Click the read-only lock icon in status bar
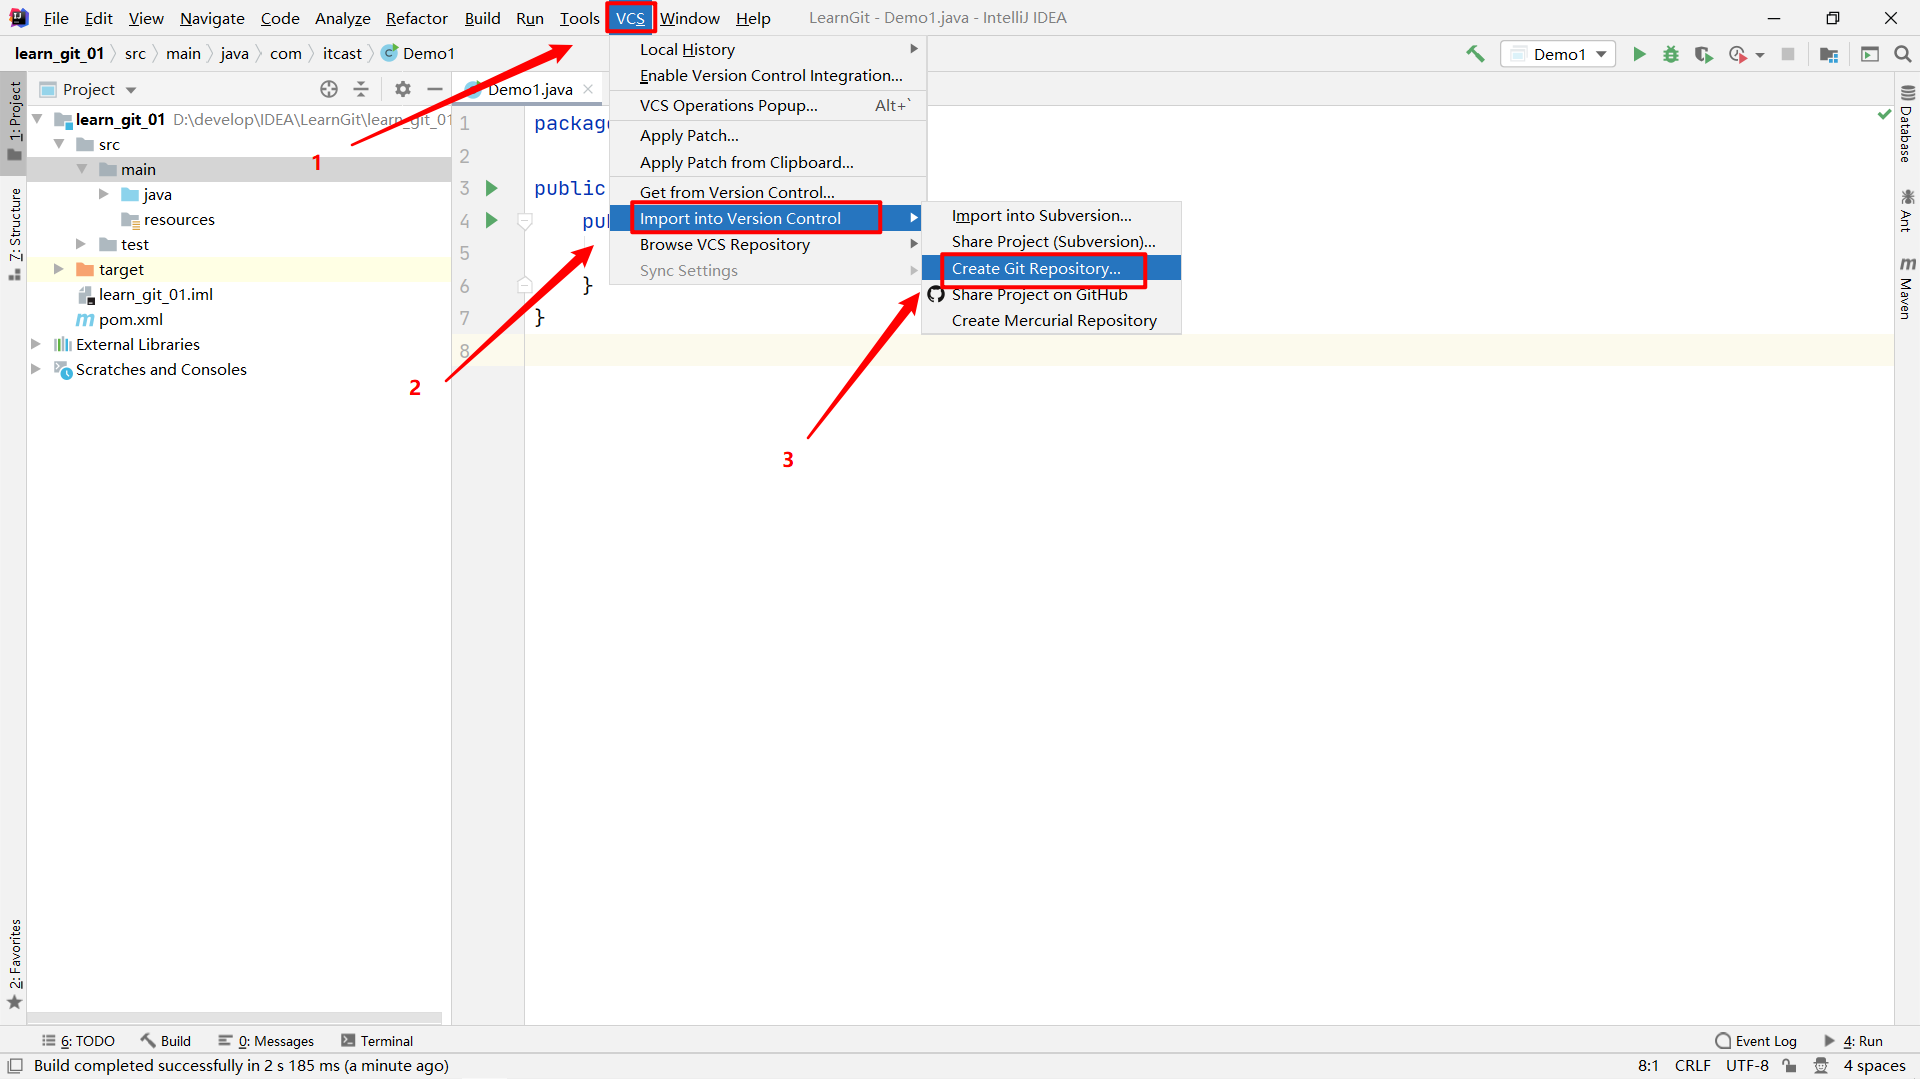This screenshot has width=1920, height=1079. [x=1790, y=1066]
